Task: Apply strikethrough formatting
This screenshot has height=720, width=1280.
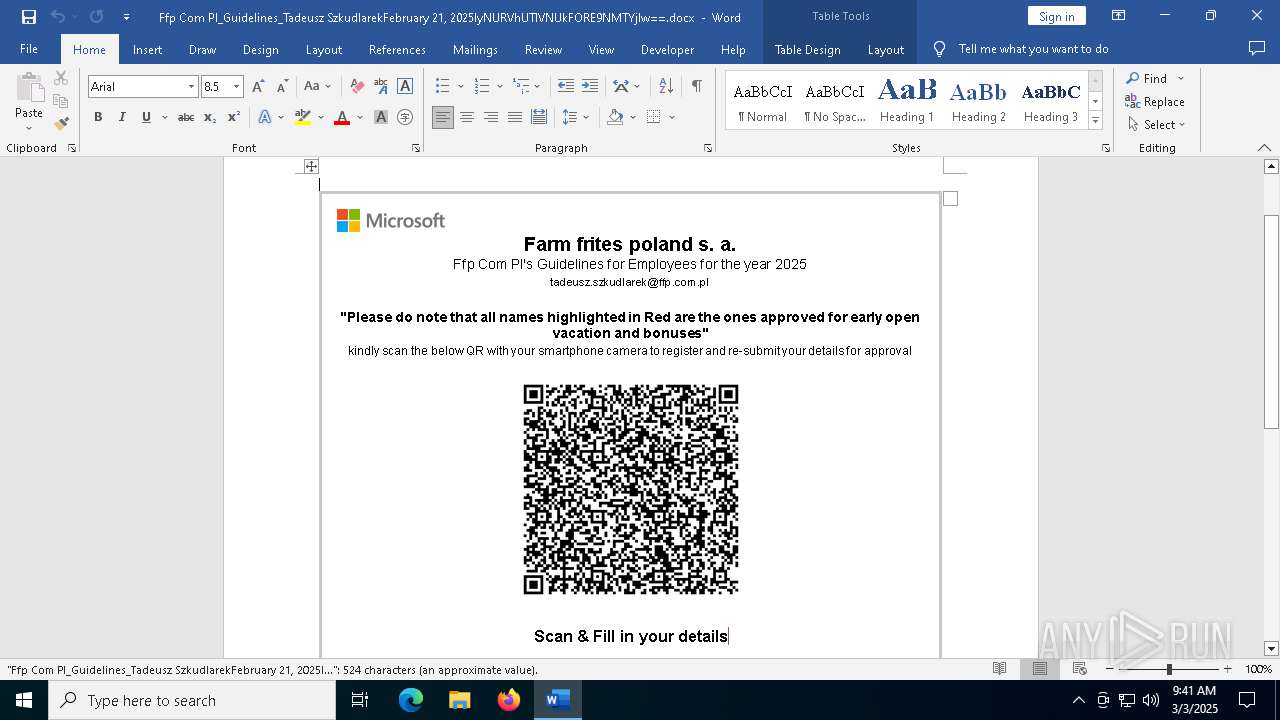Action: click(186, 117)
